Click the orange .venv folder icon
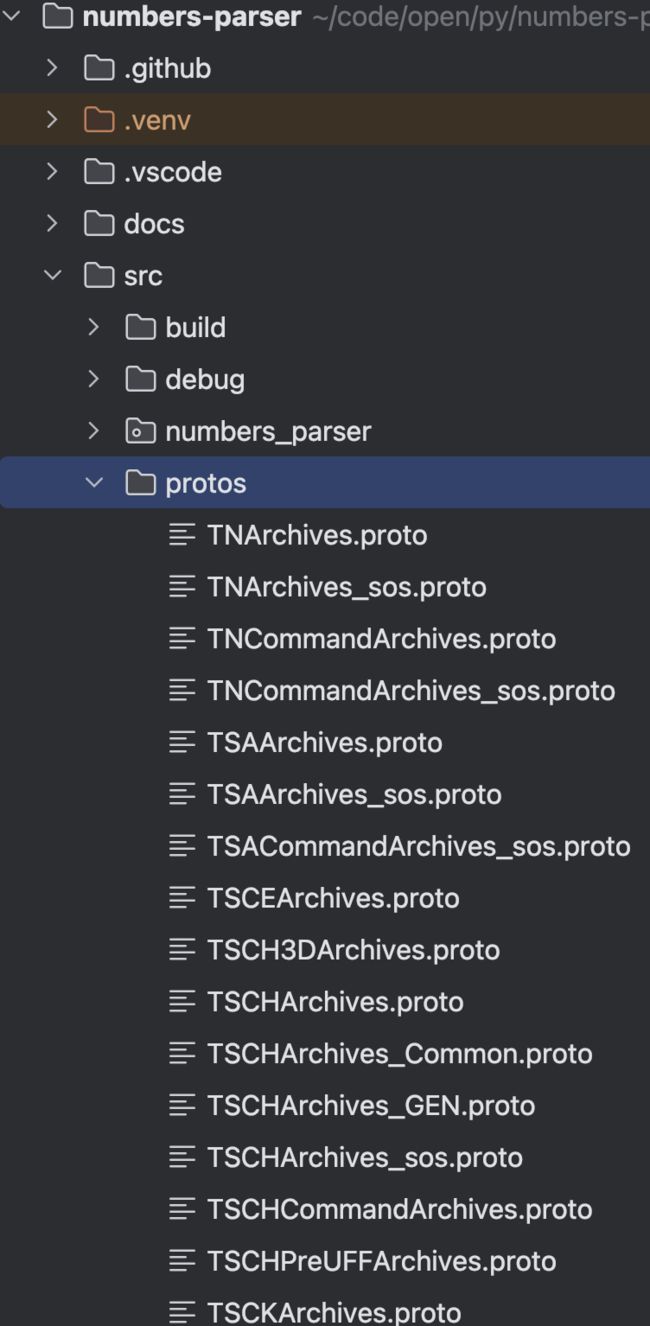This screenshot has width=650, height=1326. coord(98,121)
